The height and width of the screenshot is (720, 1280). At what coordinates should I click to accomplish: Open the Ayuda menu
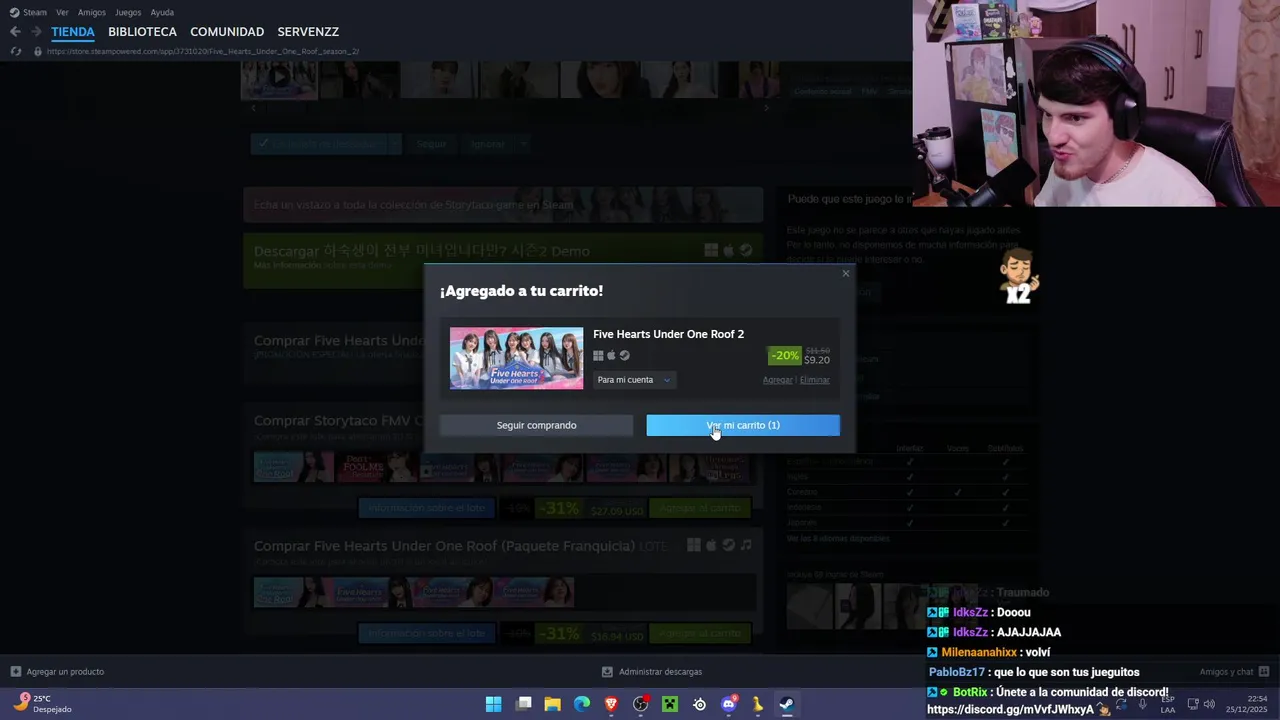pyautogui.click(x=162, y=12)
